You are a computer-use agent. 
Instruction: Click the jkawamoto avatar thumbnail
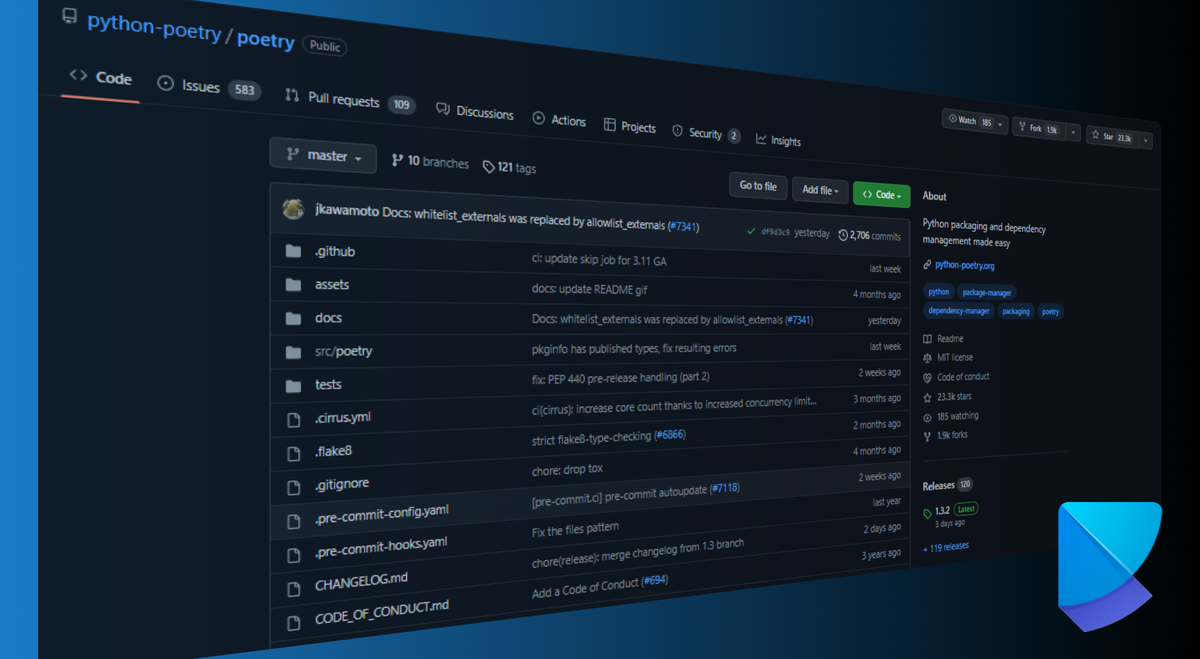(x=293, y=208)
